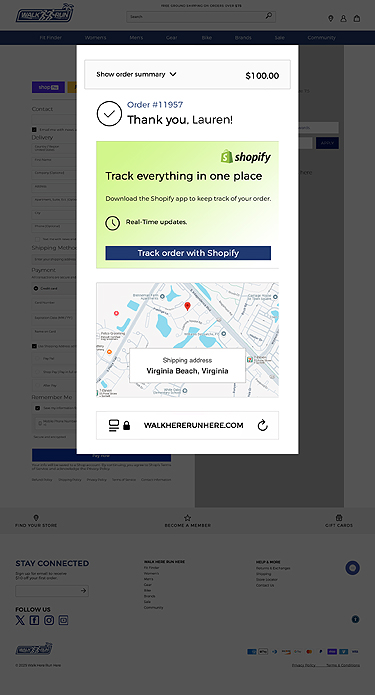This screenshot has width=375, height=695.
Task: Click the search magnifier icon
Action: 269,16
